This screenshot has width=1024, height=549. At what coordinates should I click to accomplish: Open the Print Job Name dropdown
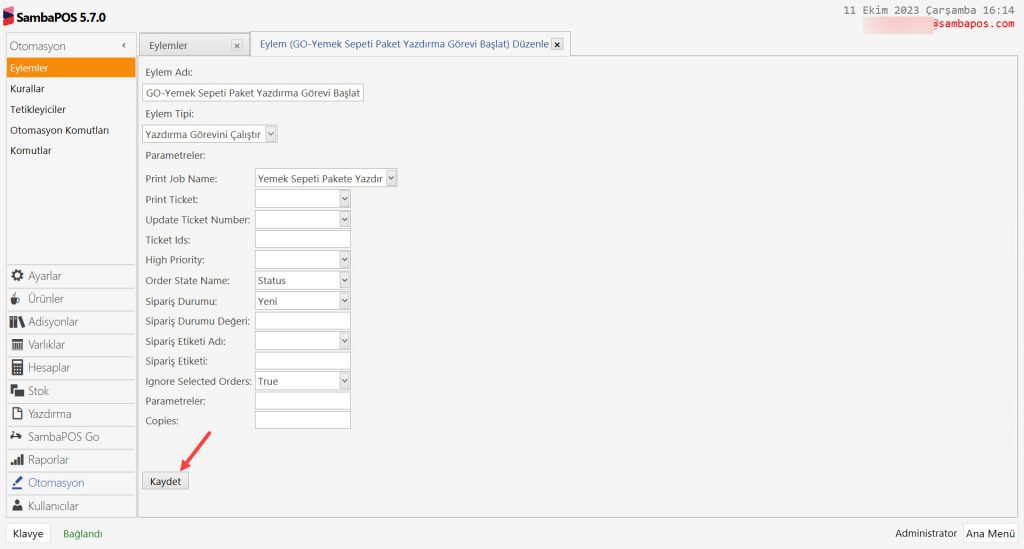(x=391, y=178)
